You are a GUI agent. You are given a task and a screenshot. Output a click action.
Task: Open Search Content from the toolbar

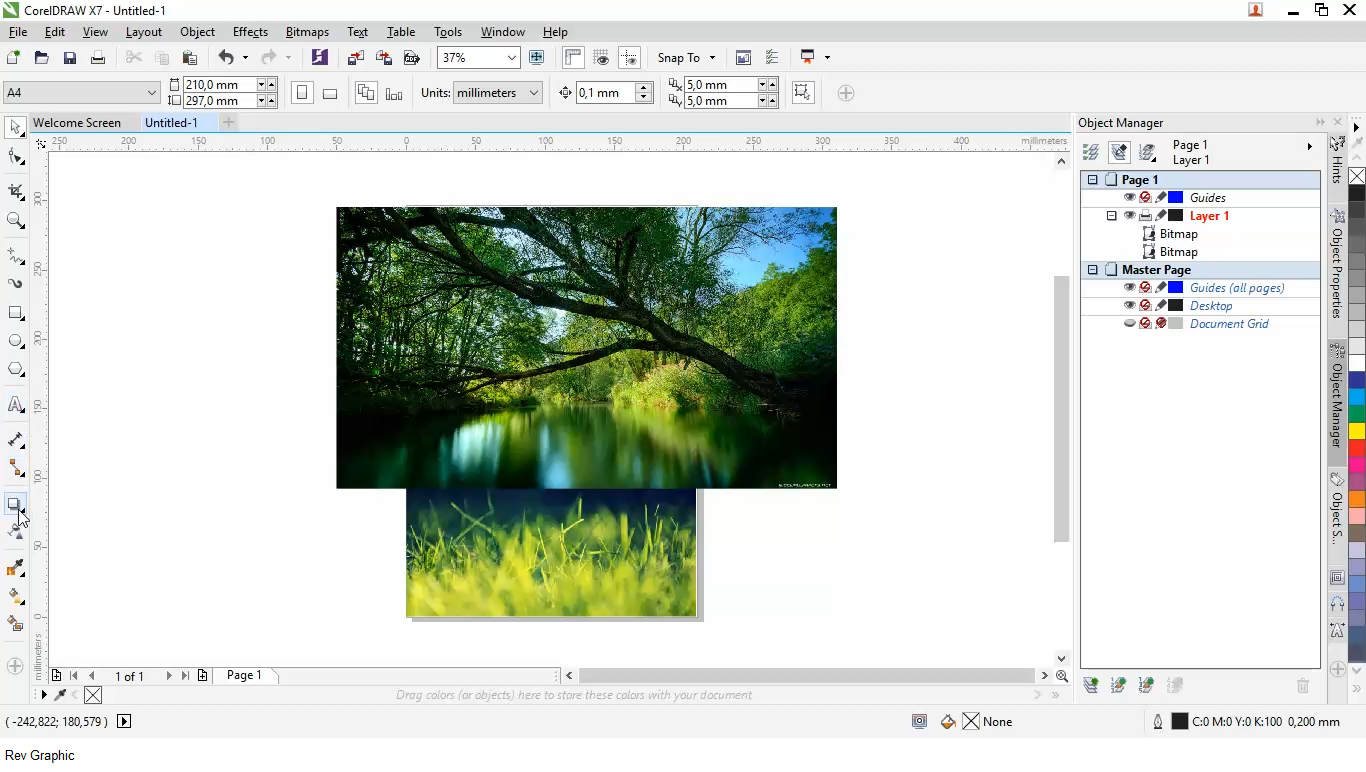coord(320,58)
